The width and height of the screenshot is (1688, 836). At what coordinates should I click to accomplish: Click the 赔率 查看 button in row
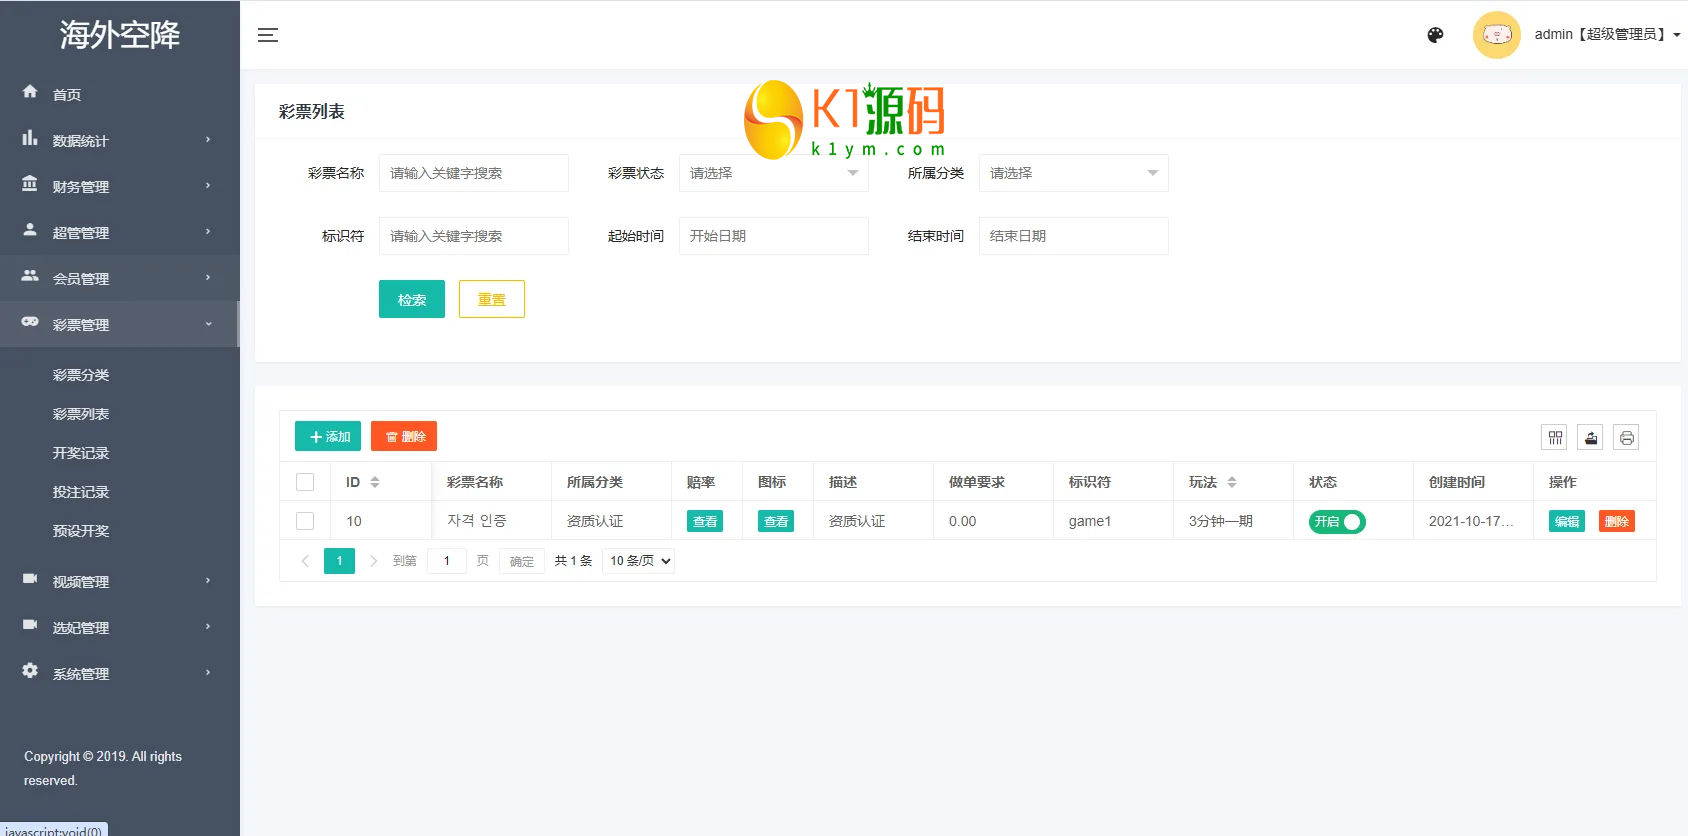pos(705,521)
